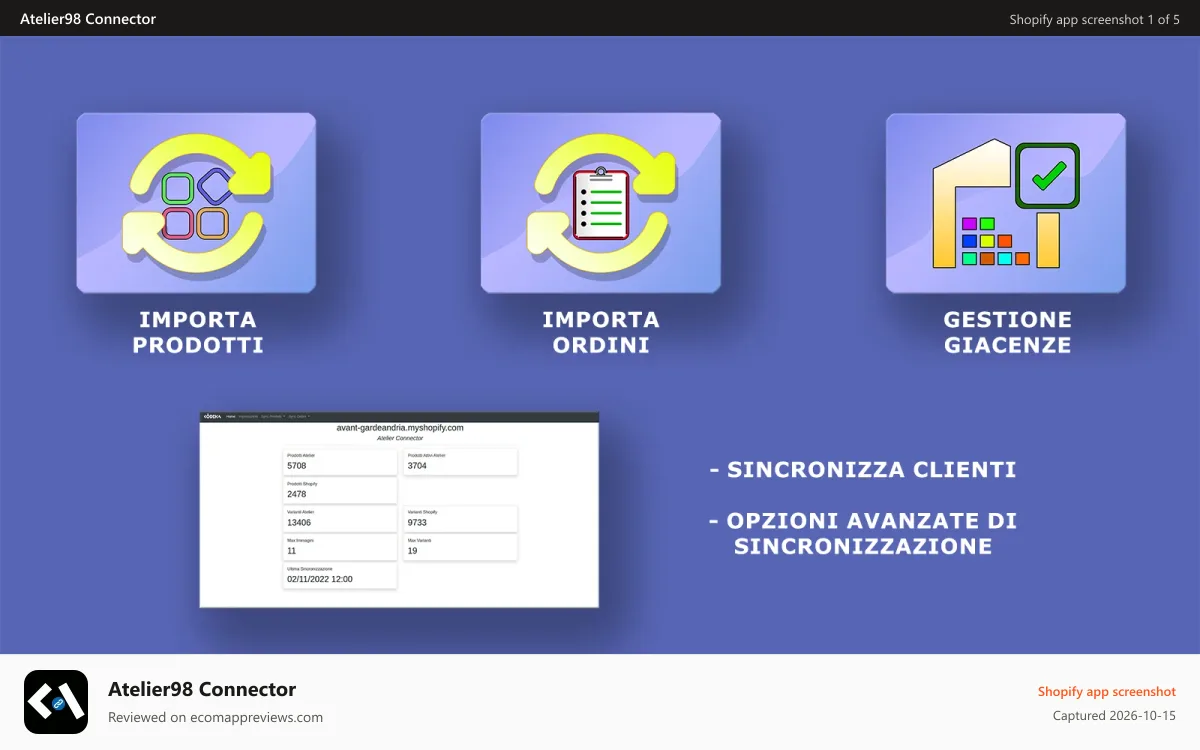Click the SINCRONIZZA CLIENTI text
Viewport: 1200px width, 750px height.
click(863, 470)
